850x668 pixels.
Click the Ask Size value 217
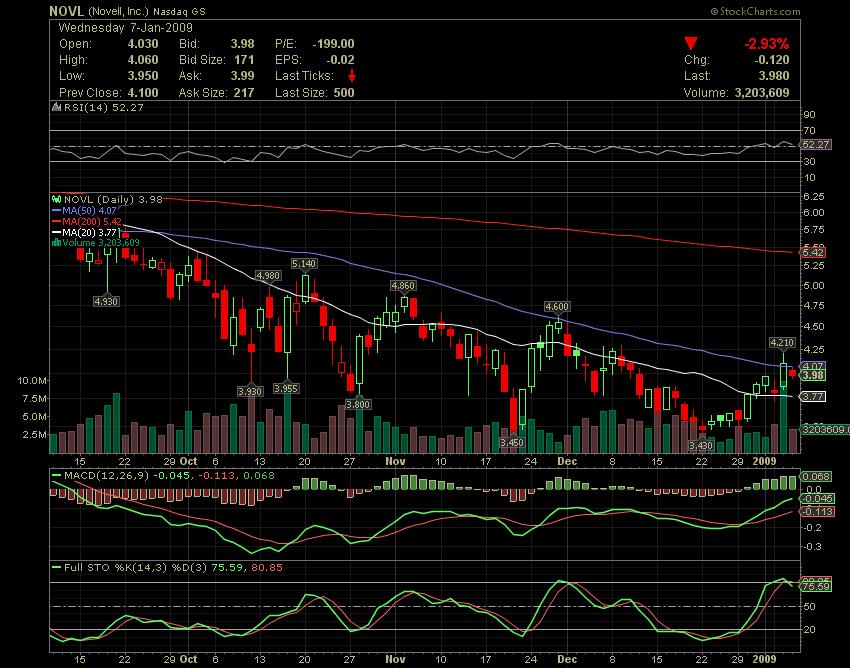pos(244,93)
